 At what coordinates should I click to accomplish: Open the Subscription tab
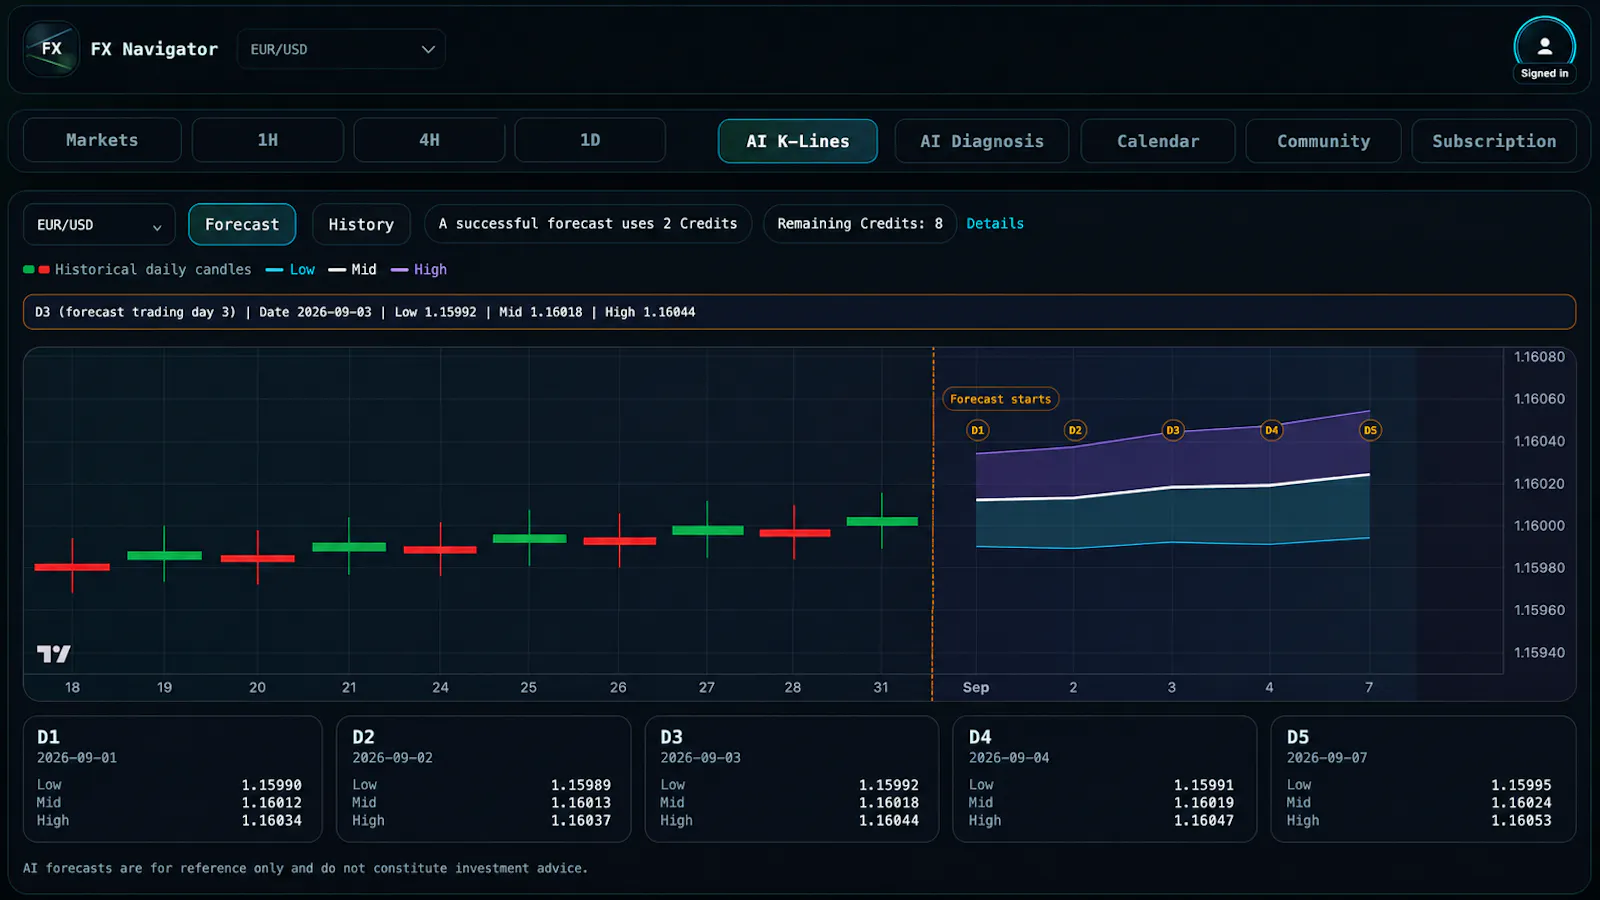click(x=1494, y=141)
